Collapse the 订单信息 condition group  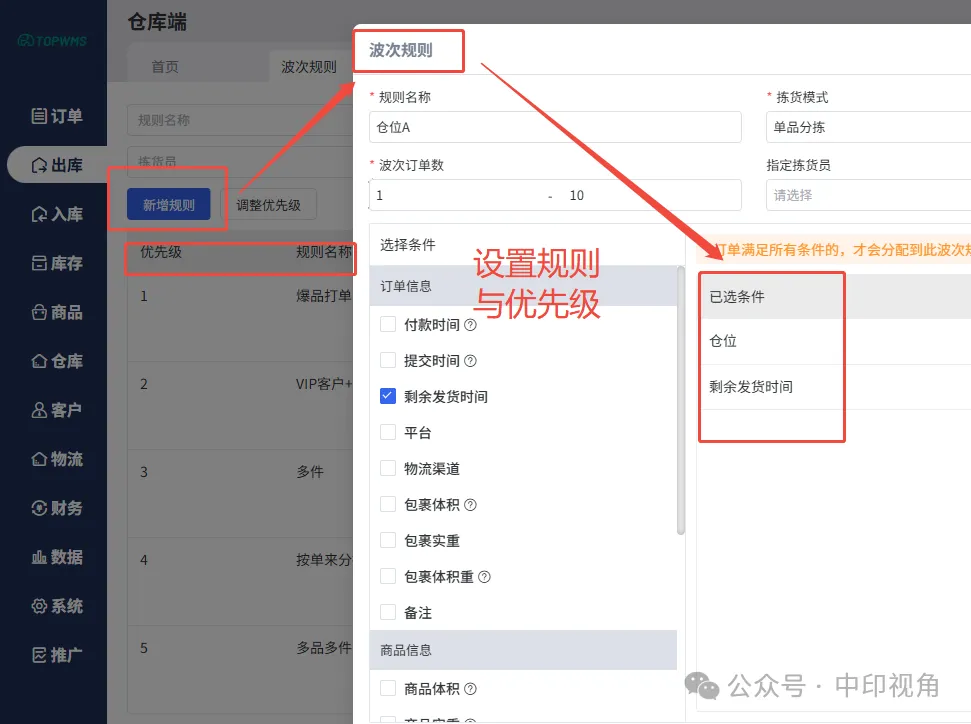523,286
